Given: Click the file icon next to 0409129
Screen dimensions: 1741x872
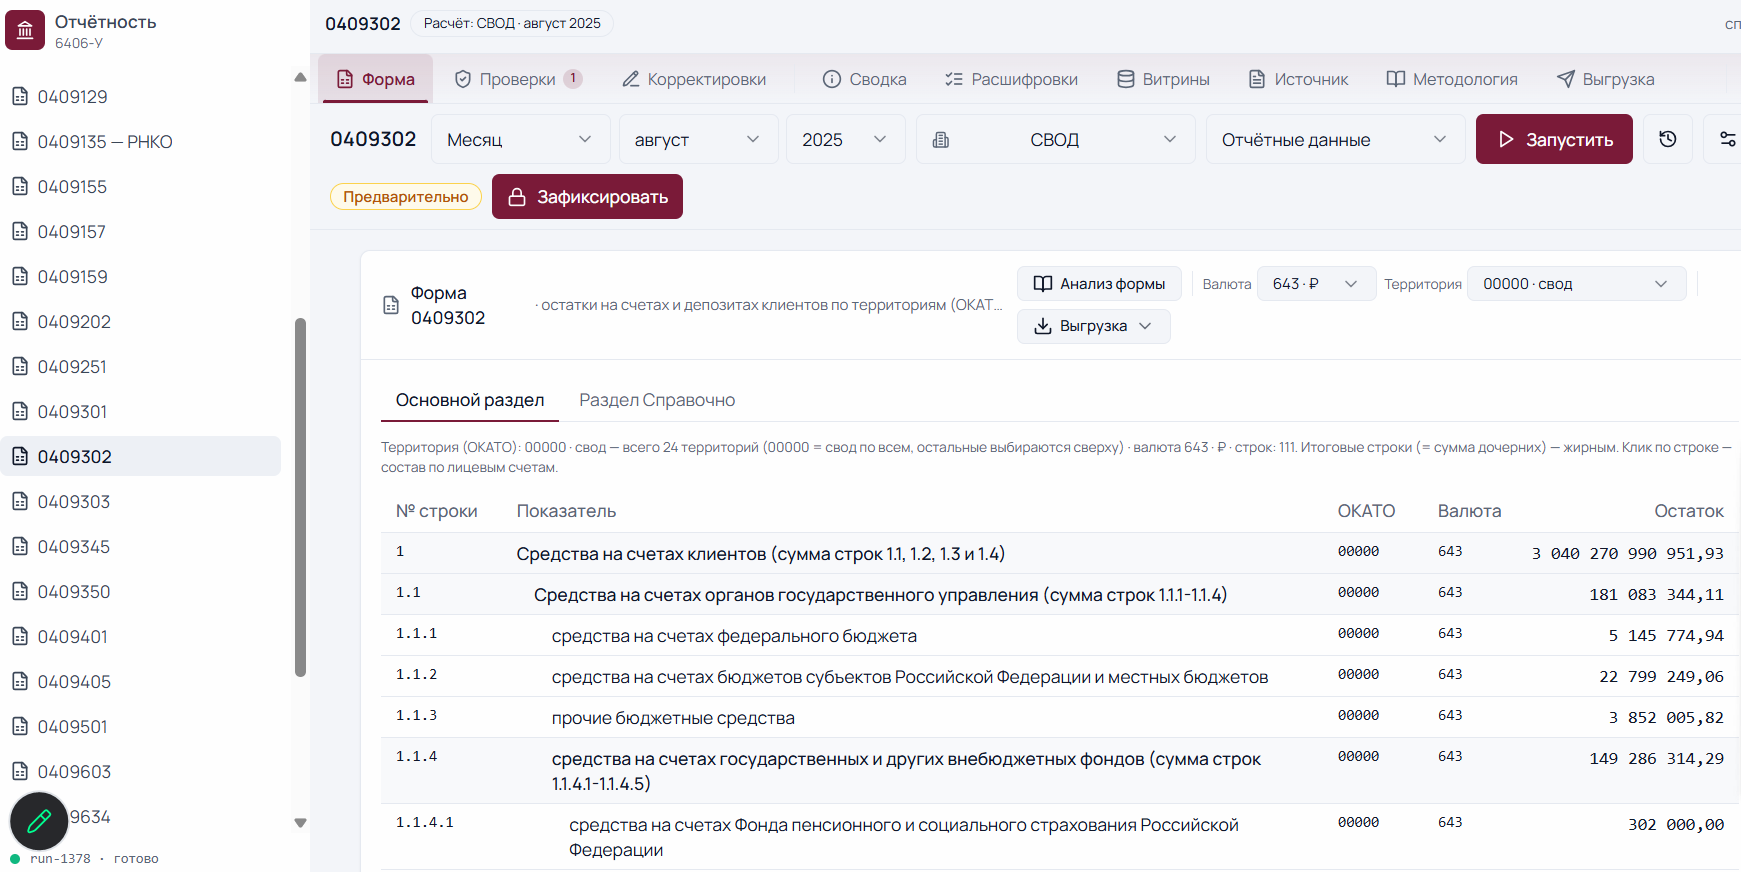Looking at the screenshot, I should [x=20, y=96].
